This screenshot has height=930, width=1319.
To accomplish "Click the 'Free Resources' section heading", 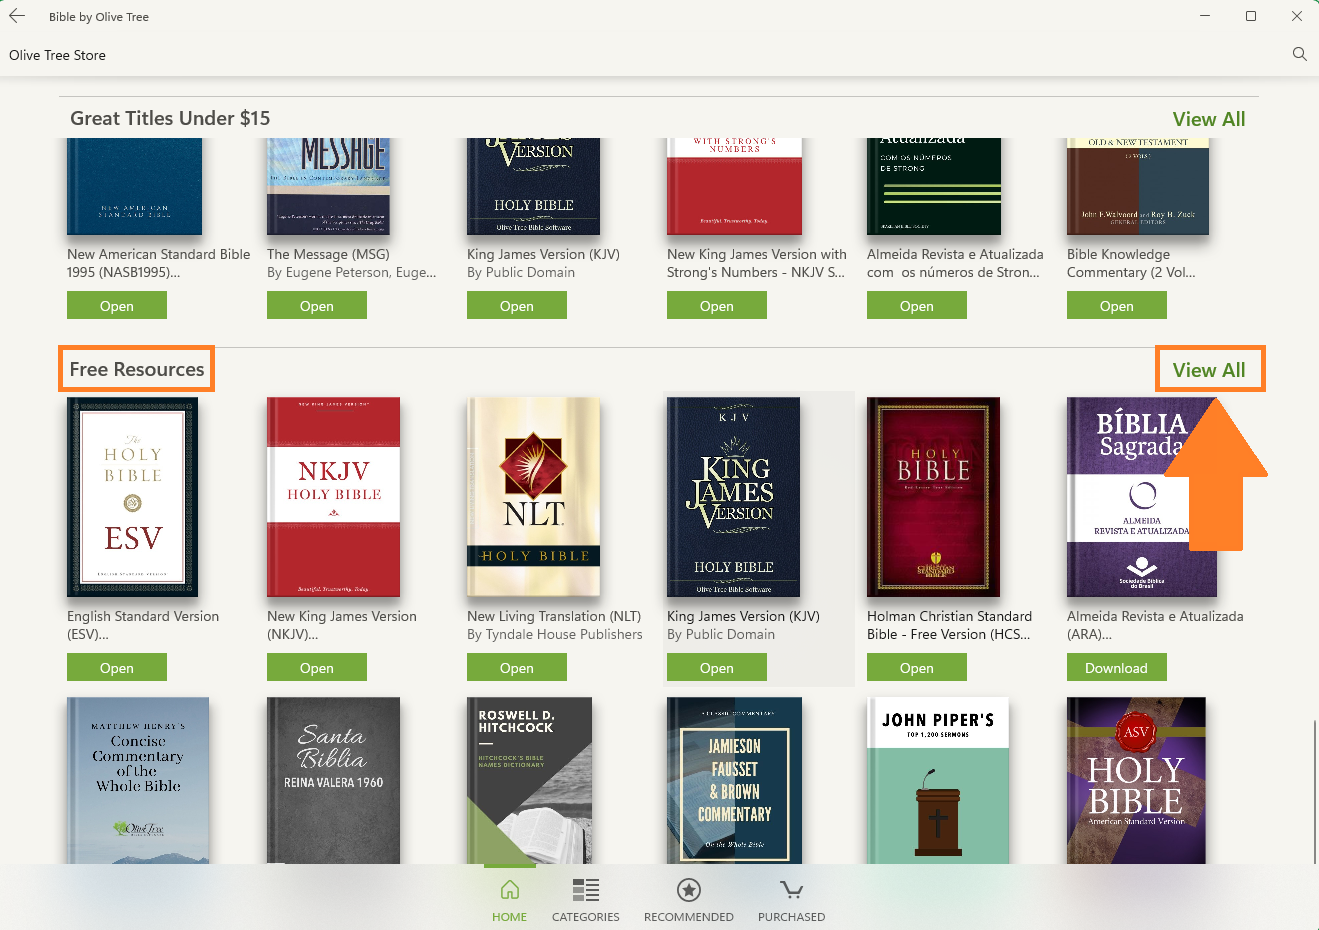I will tap(137, 369).
